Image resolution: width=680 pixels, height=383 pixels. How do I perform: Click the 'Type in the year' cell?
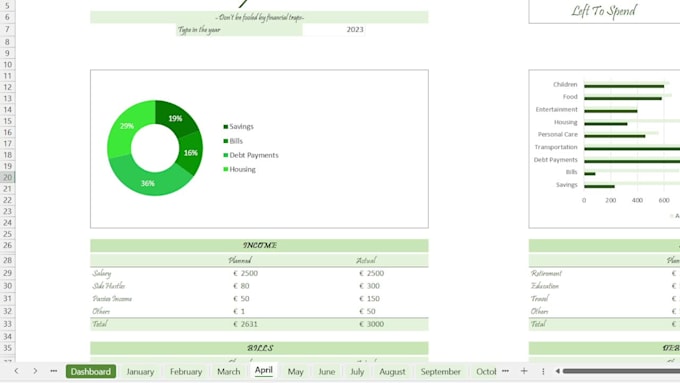[239, 29]
